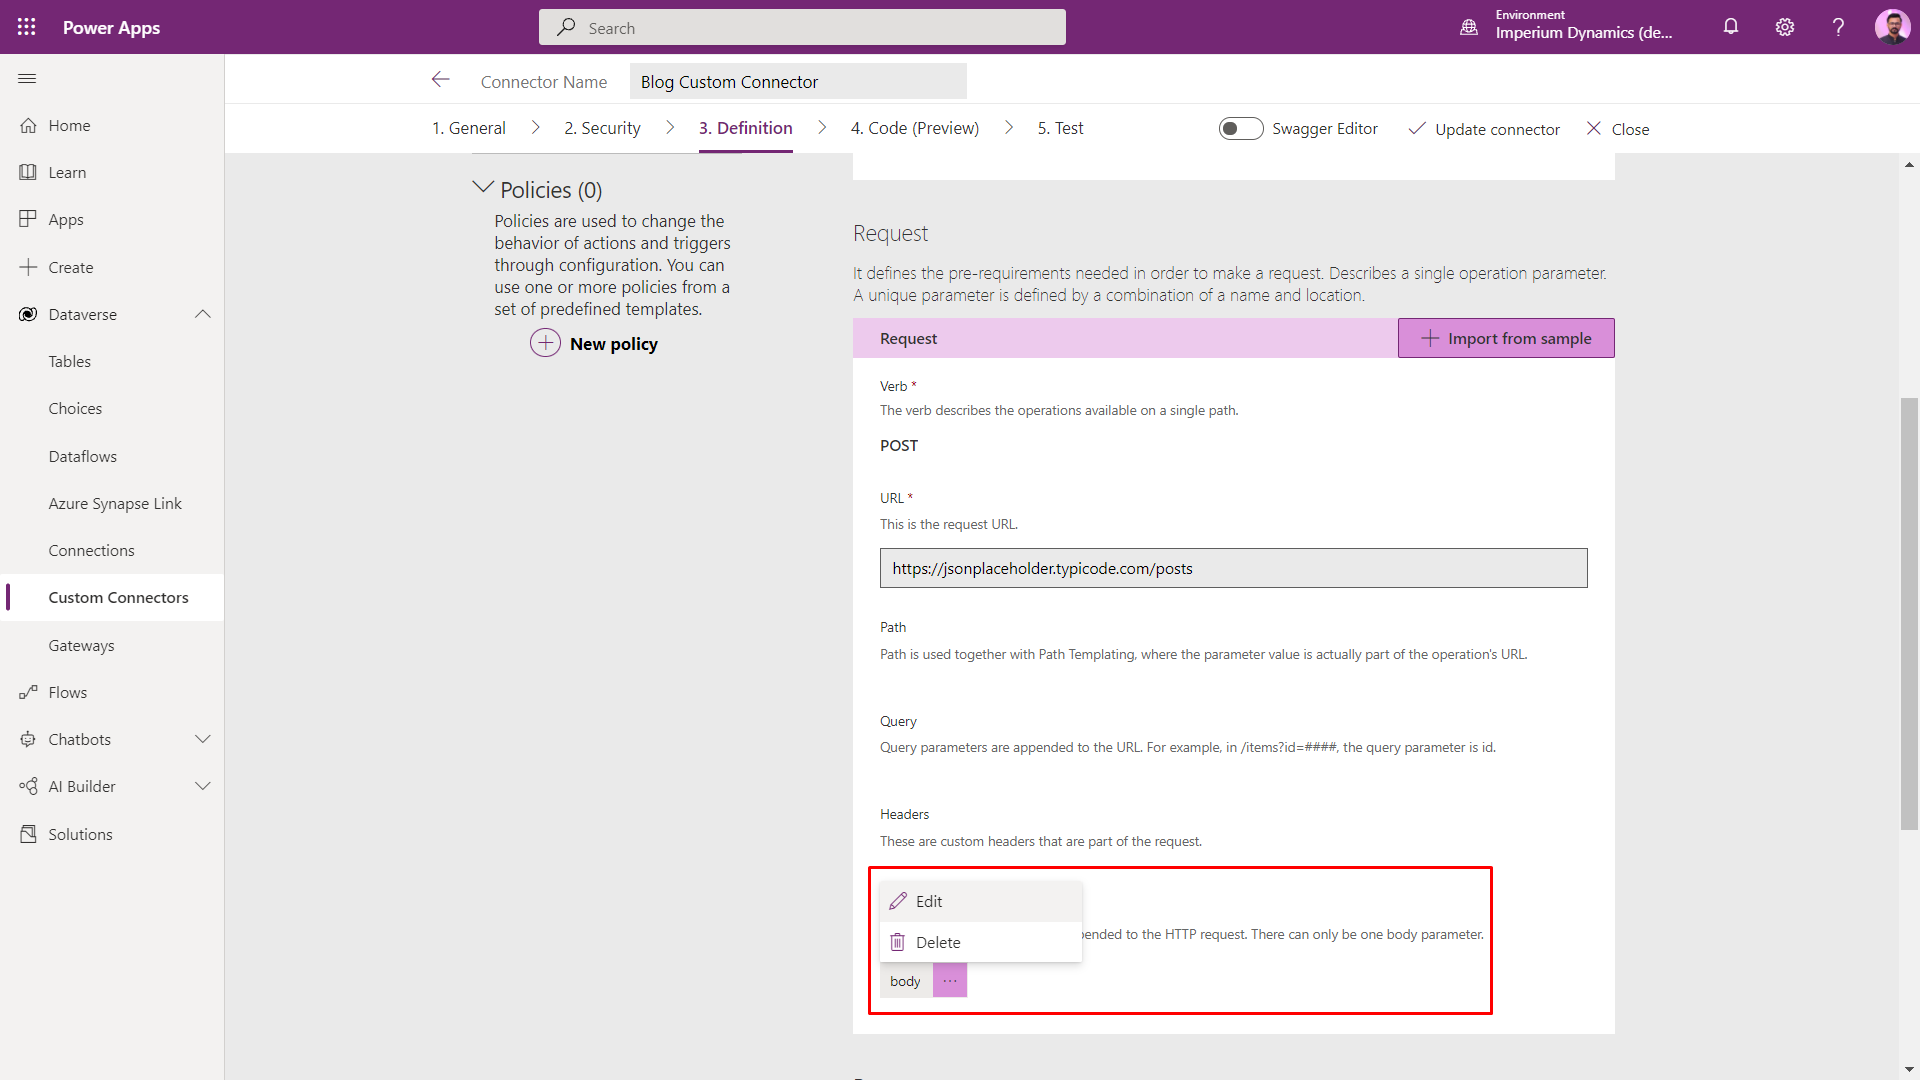This screenshot has width=1920, height=1080.
Task: Toggle the Swagger Editor switch
Action: pos(1240,129)
